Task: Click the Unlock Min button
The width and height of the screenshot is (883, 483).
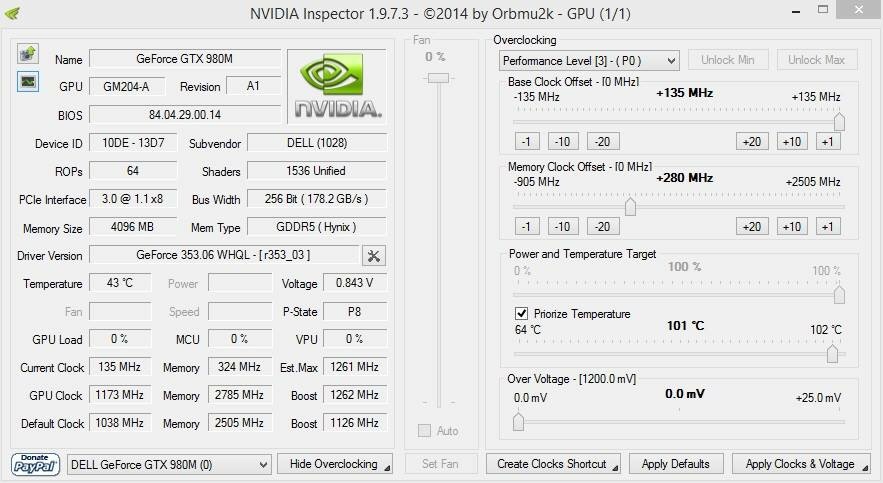Action: pos(728,60)
